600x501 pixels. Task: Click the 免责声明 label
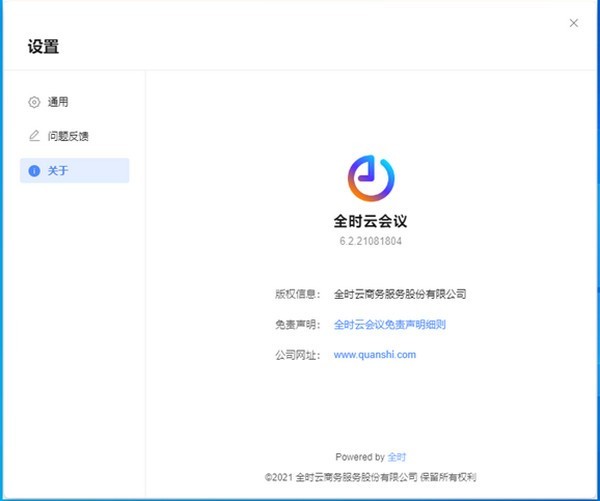click(x=296, y=325)
